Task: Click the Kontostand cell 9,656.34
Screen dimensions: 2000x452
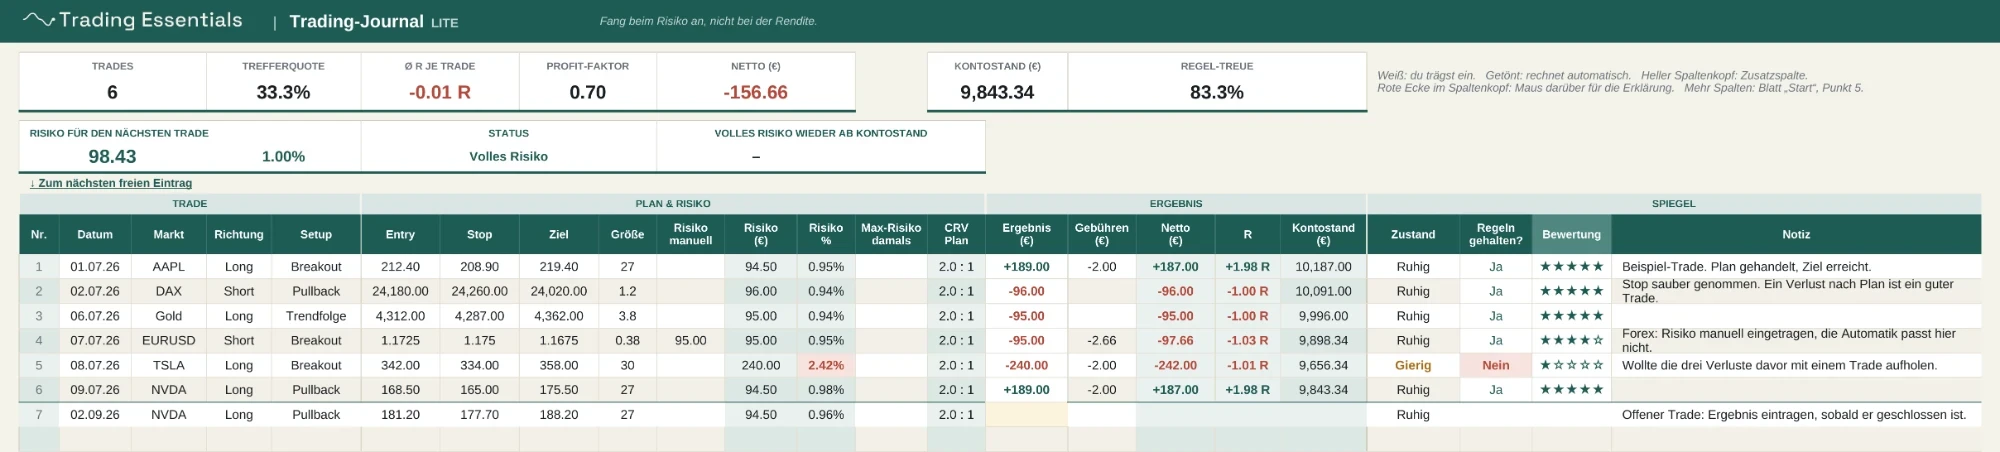Action: (1323, 365)
